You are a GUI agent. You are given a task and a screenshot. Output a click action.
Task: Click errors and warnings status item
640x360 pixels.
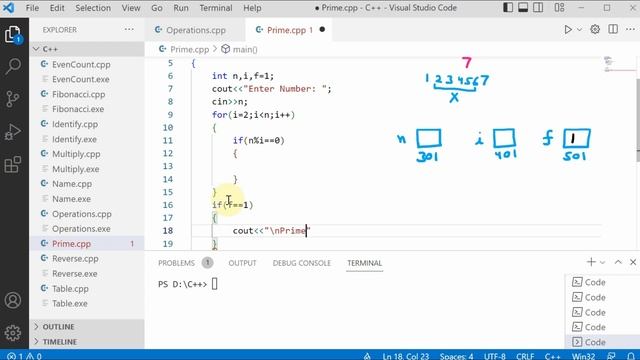(24, 356)
